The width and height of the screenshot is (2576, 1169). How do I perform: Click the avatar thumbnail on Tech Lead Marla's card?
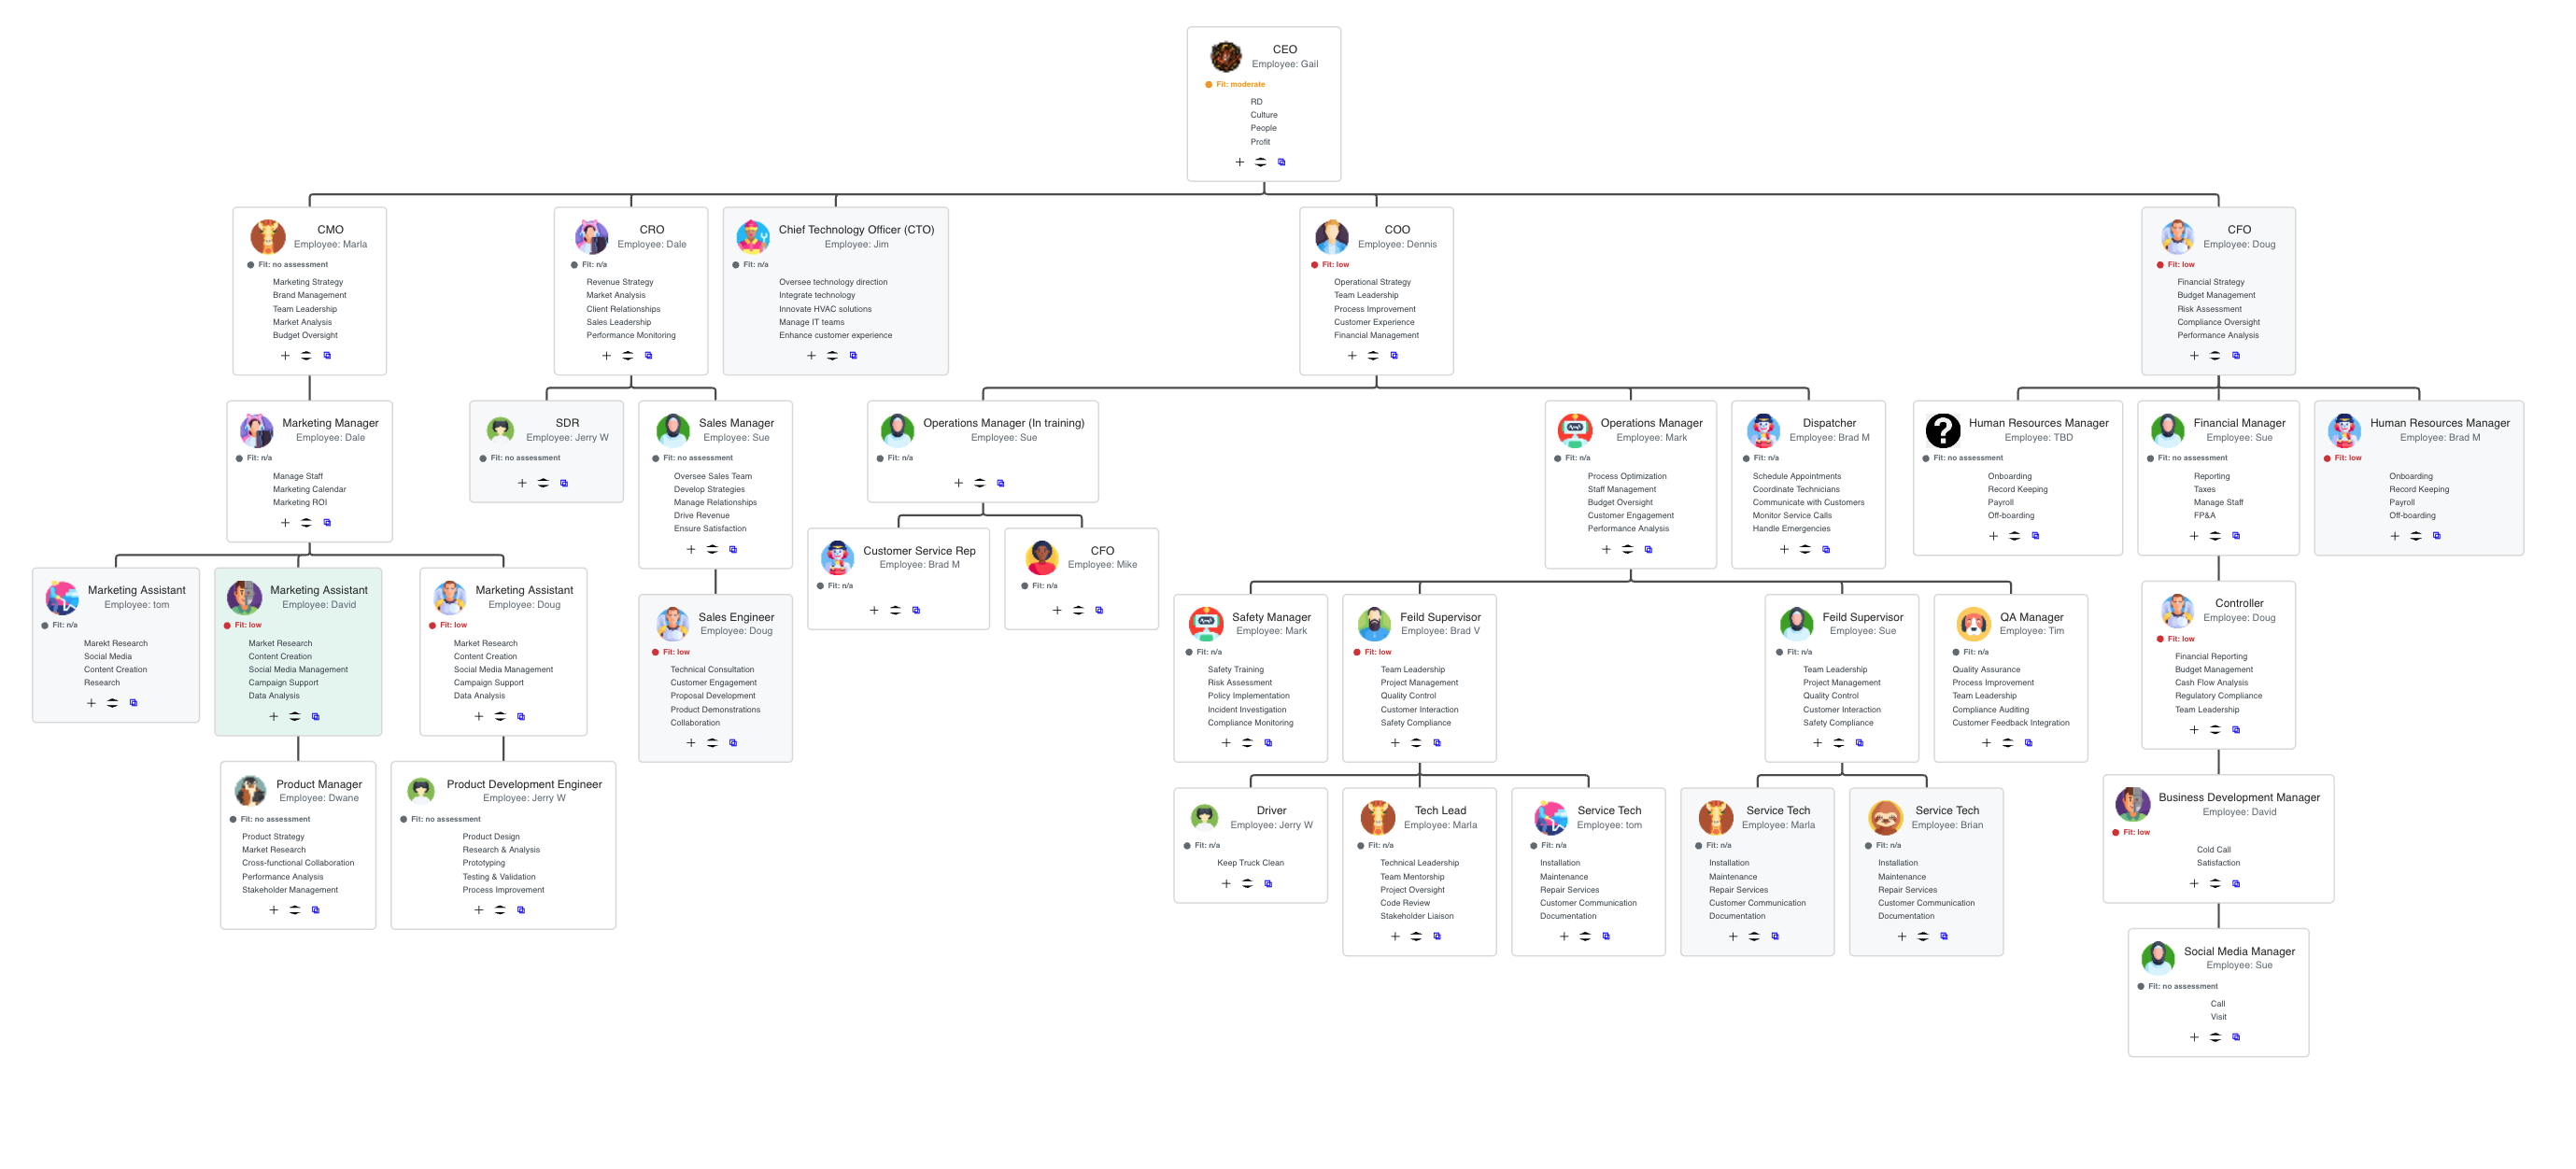pyautogui.click(x=1379, y=817)
